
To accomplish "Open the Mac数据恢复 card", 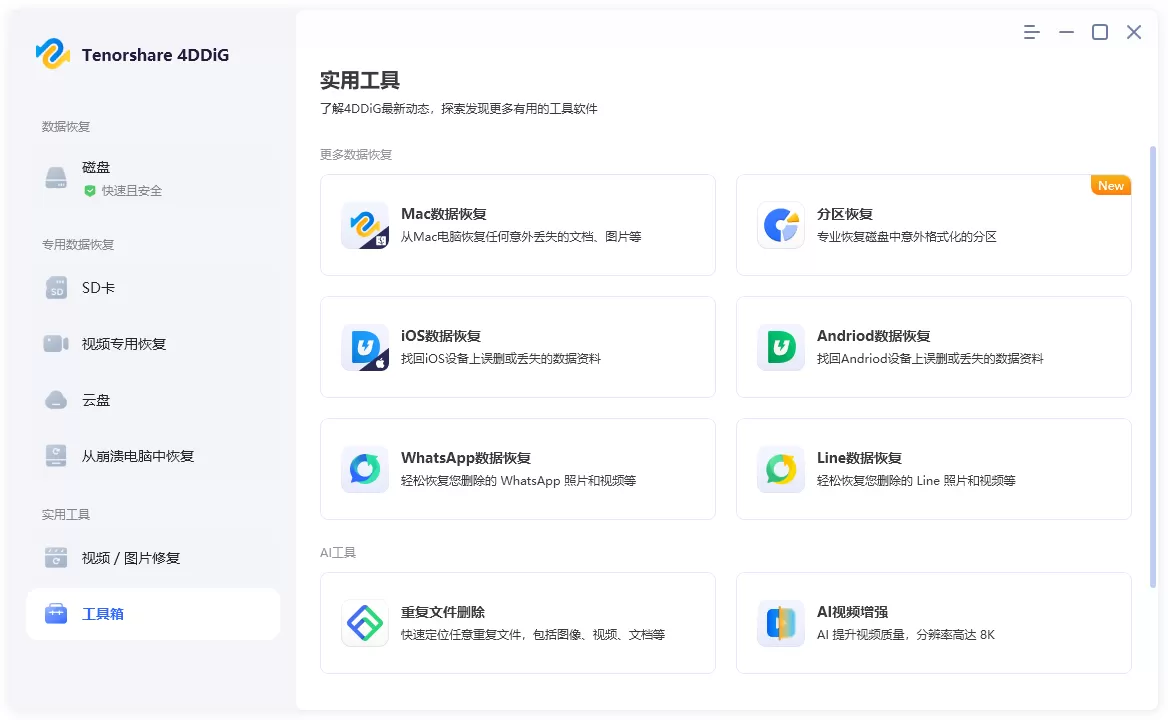I will [x=517, y=224].
